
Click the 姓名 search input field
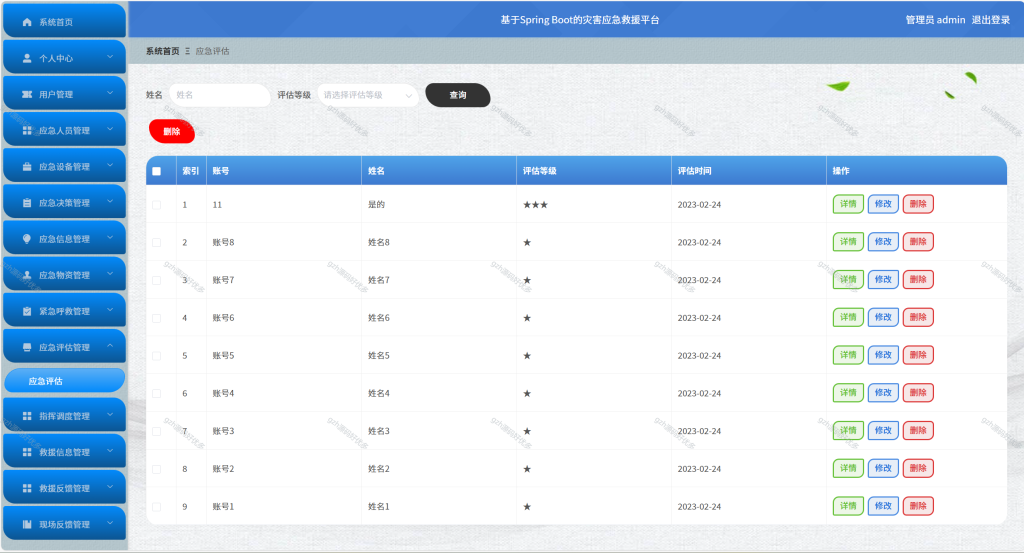pyautogui.click(x=219, y=95)
